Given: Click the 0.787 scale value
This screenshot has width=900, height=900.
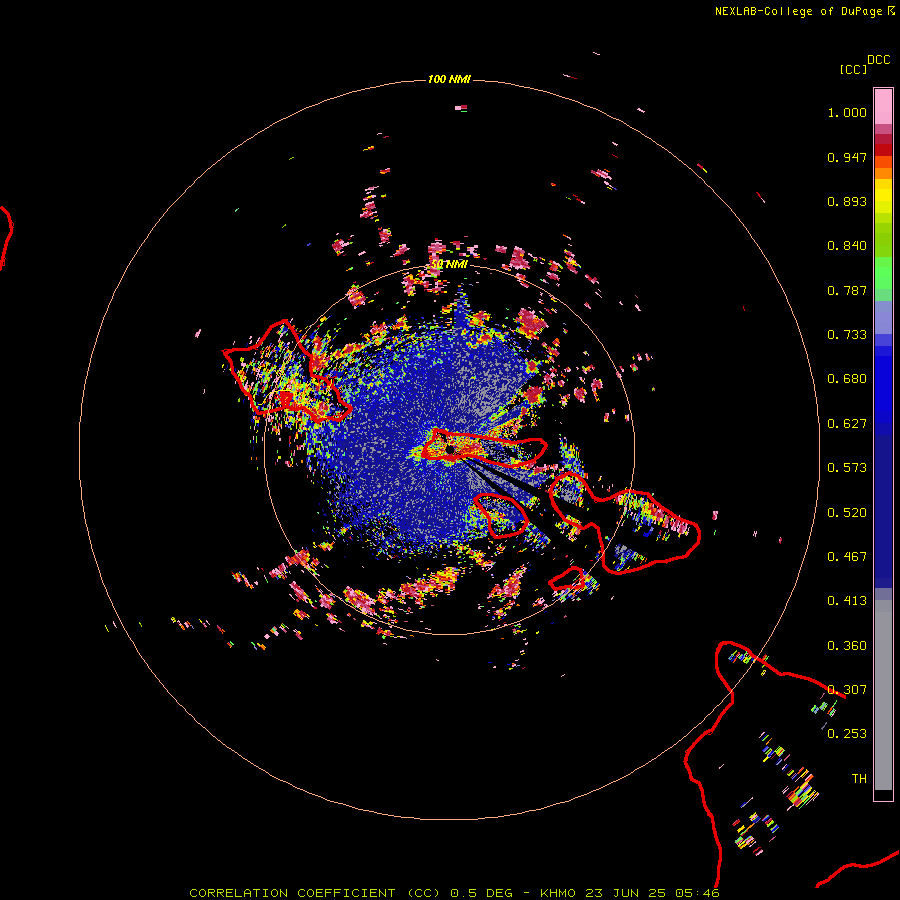Looking at the screenshot, I should (x=847, y=290).
